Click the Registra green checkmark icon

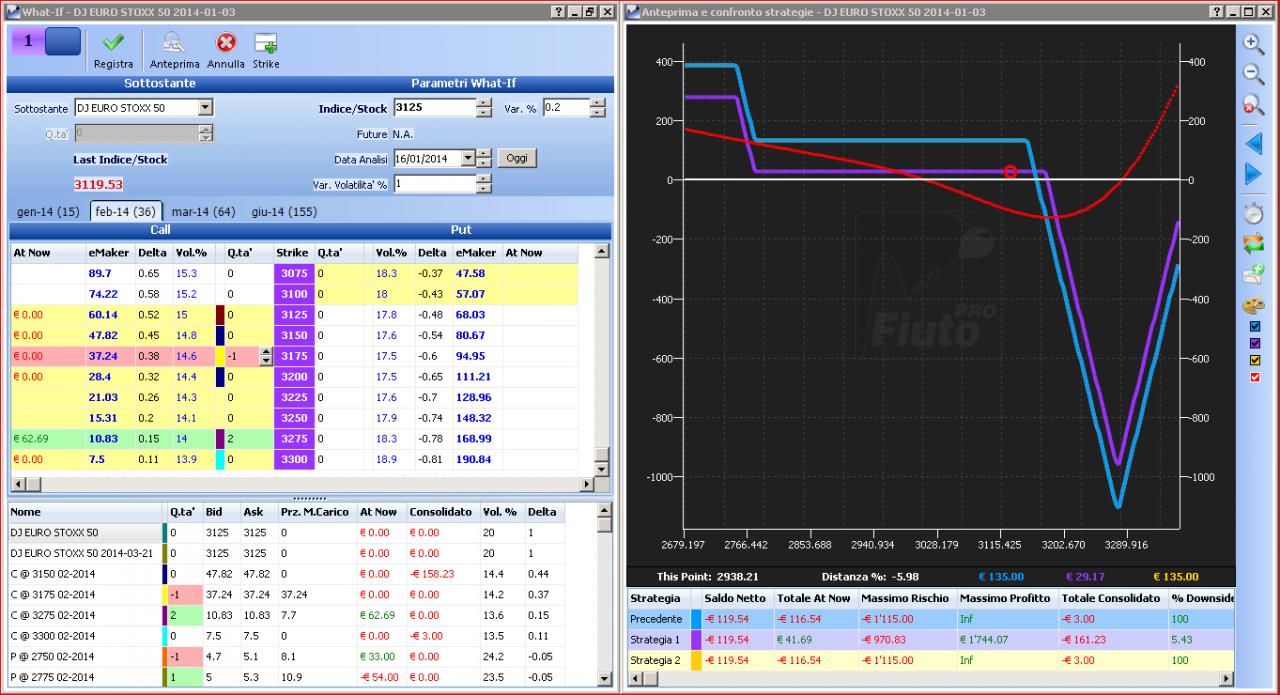point(113,43)
